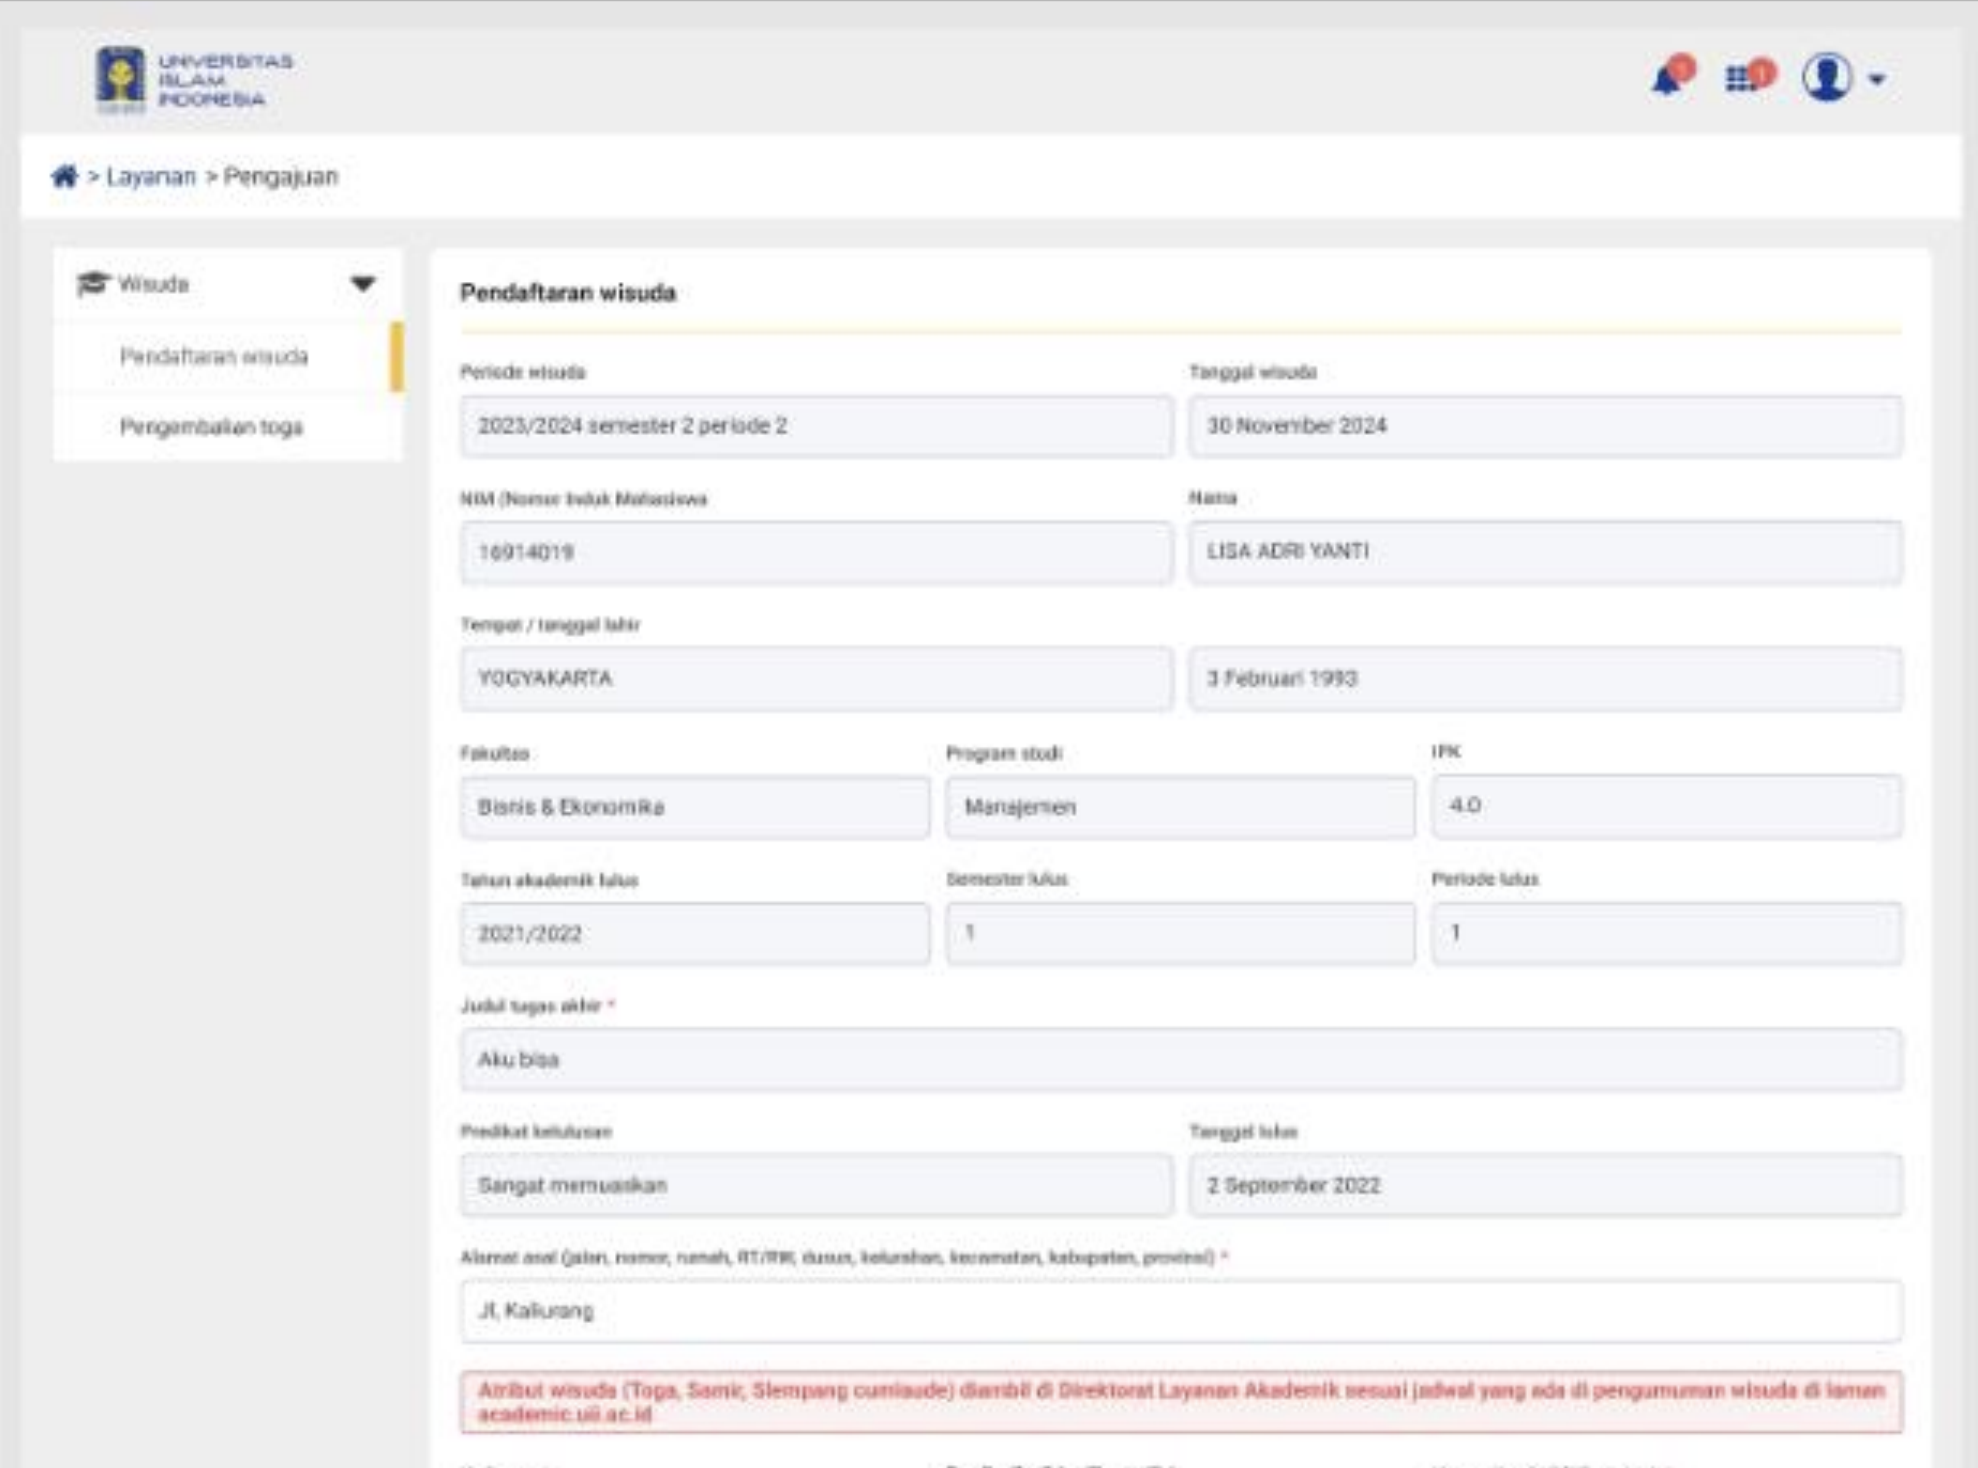The width and height of the screenshot is (1978, 1468).
Task: Click the user profile avatar icon
Action: tap(1827, 78)
